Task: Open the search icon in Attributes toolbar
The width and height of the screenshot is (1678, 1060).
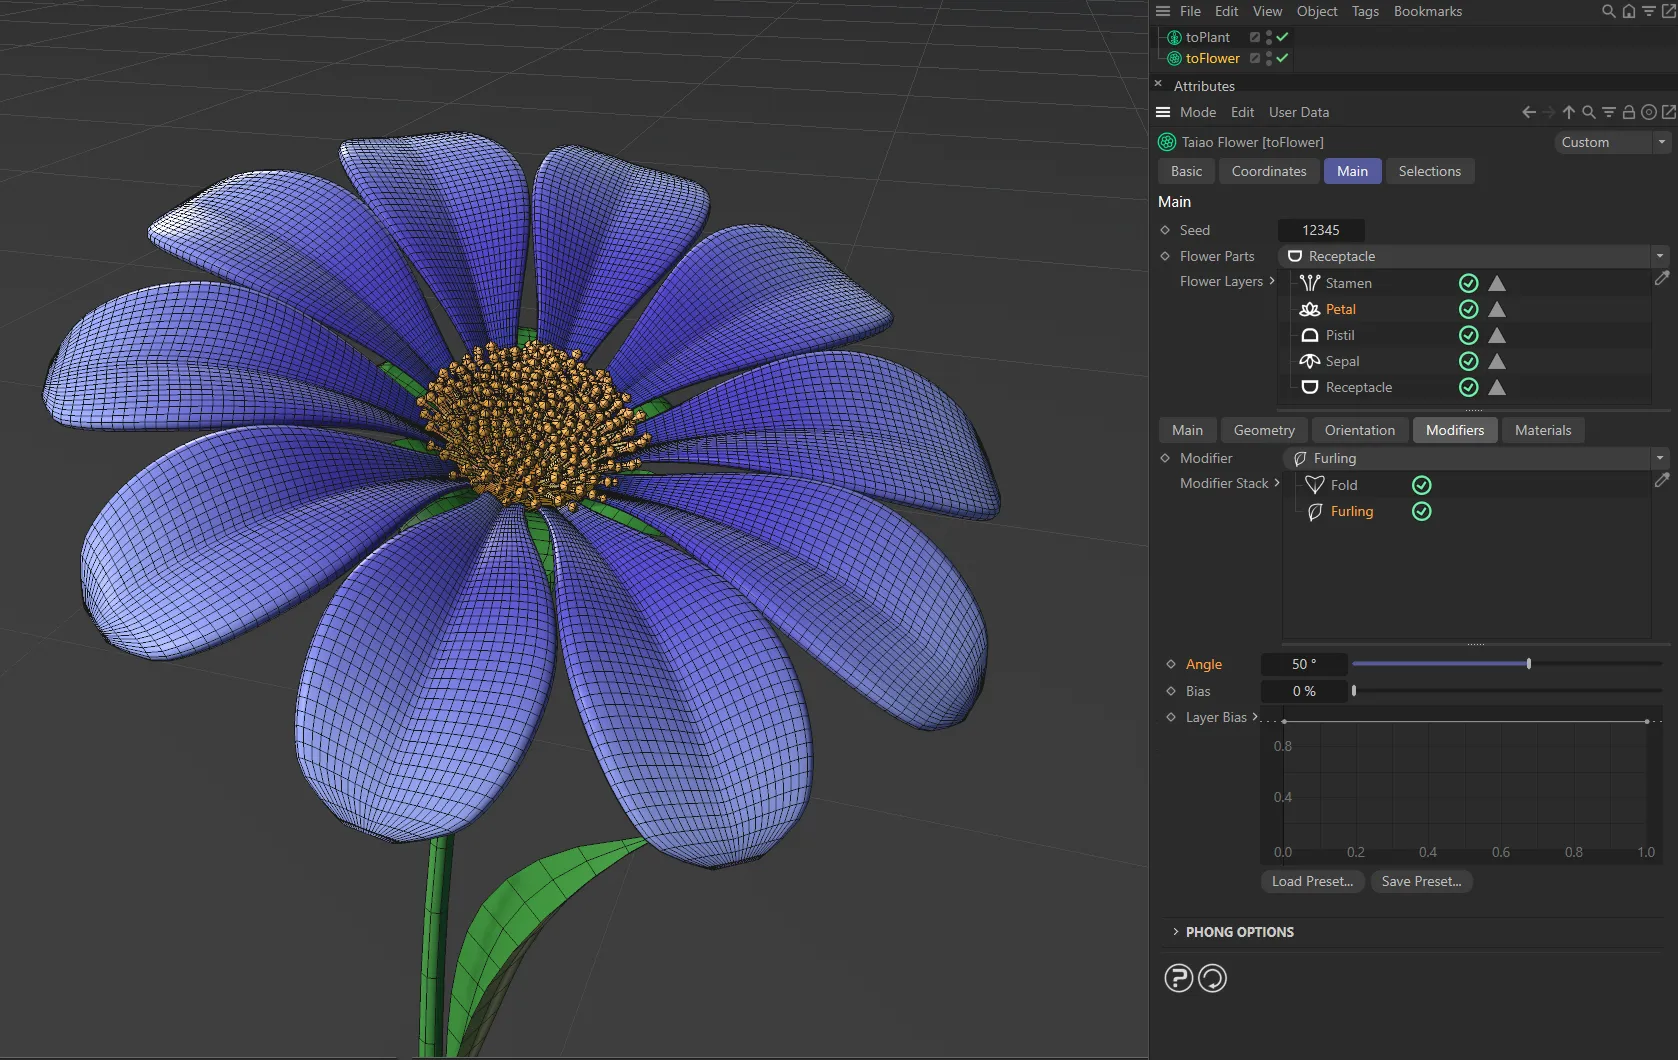Action: click(x=1588, y=112)
